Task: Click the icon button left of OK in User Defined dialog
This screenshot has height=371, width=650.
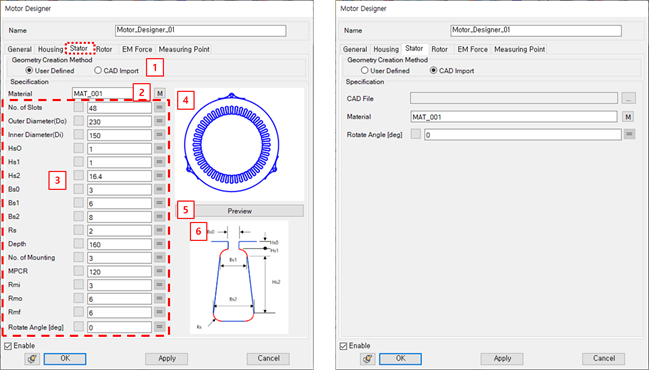Action: pyautogui.click(x=32, y=359)
